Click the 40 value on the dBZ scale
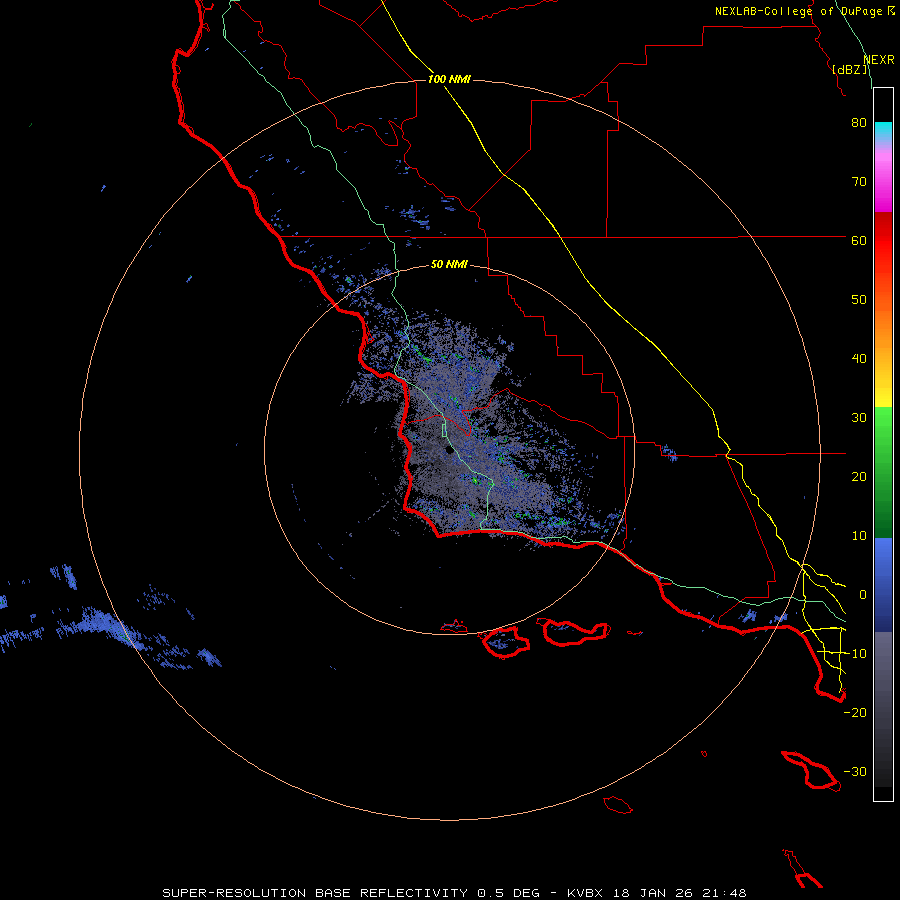 tap(859, 359)
